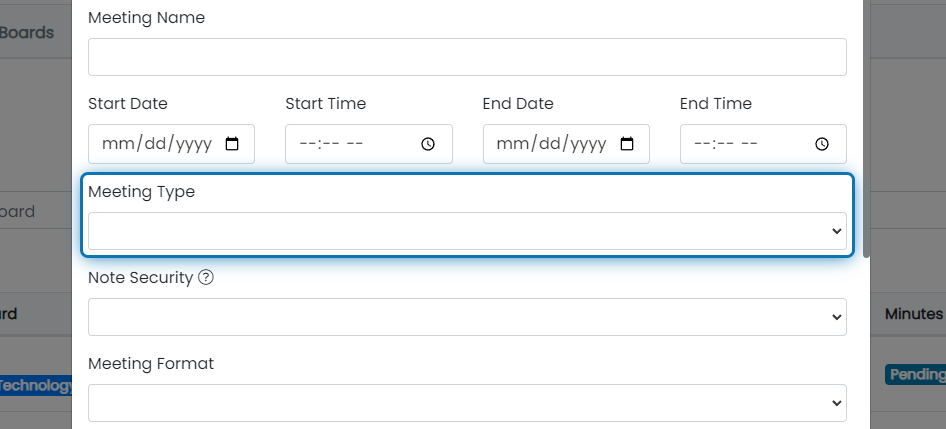
Task: Focus the Start Time input field
Action: (x=369, y=144)
